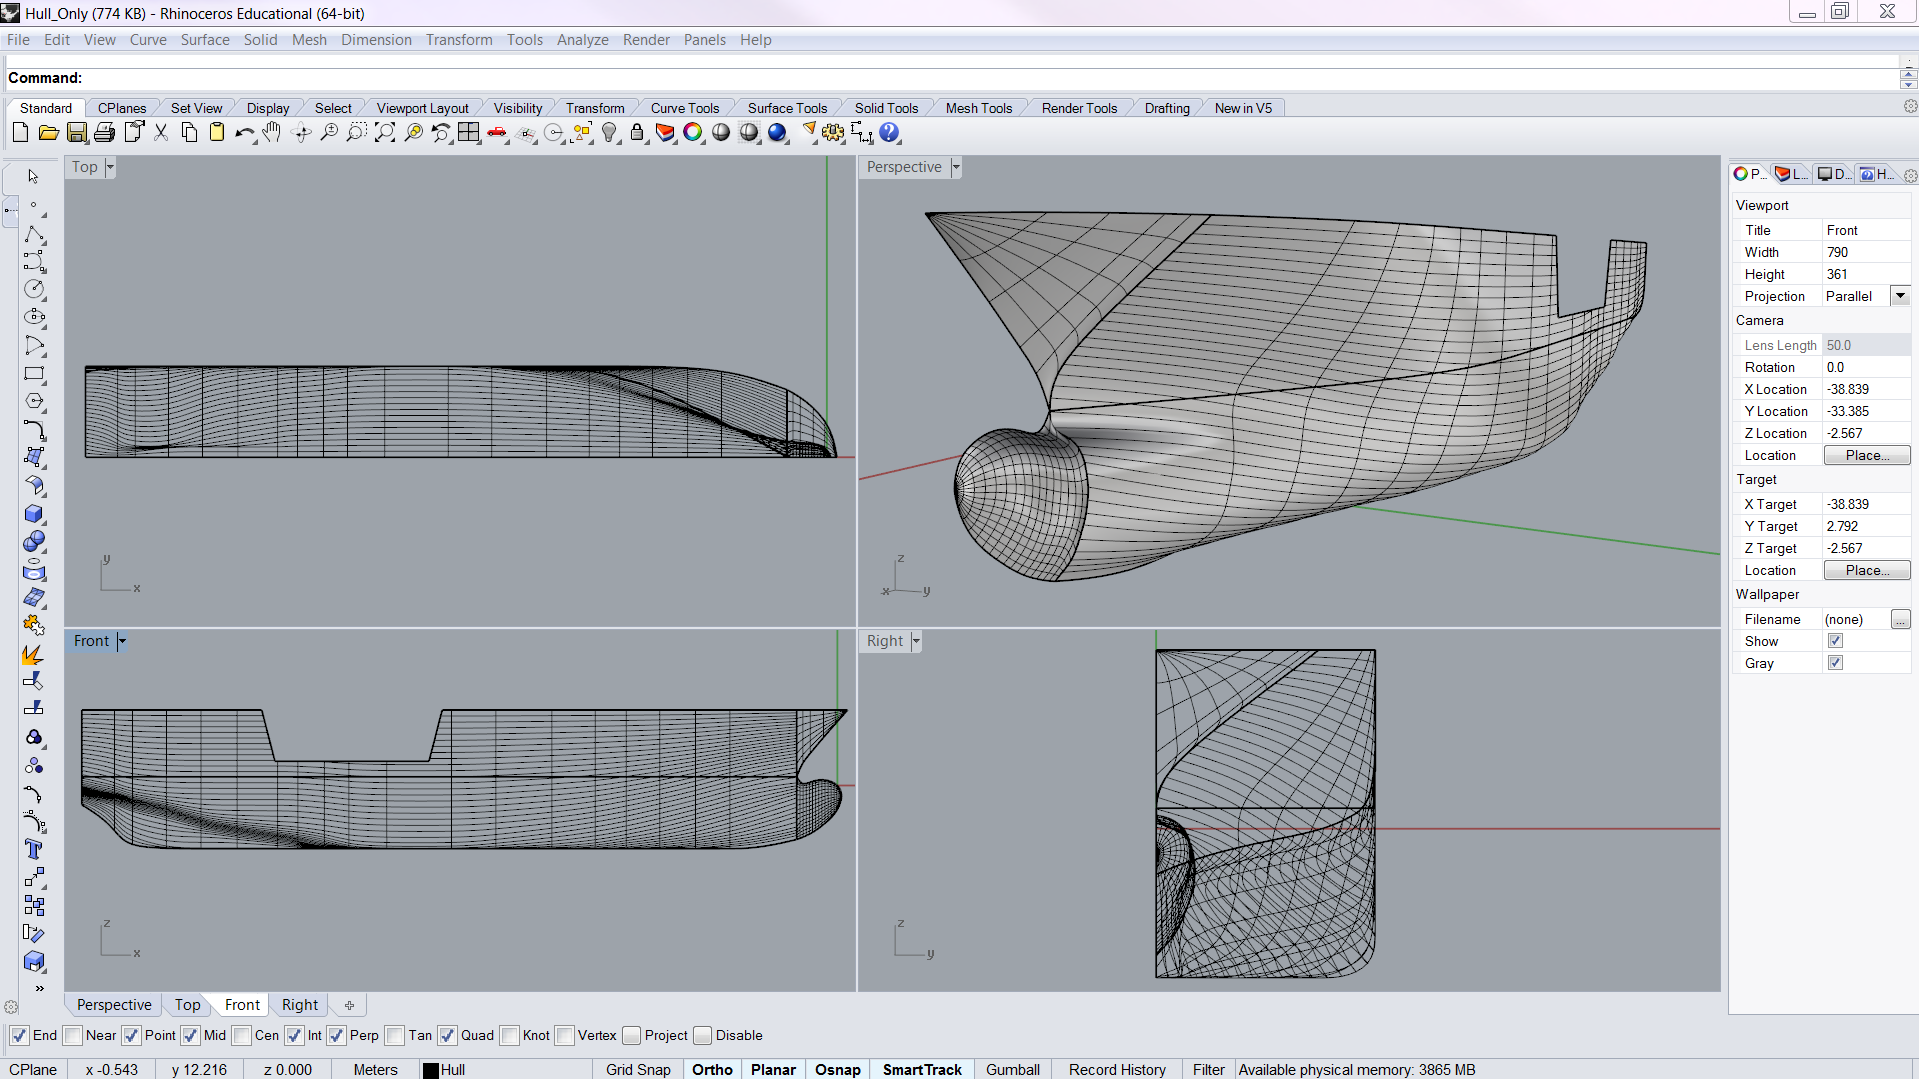Select the Pan view hand tool
This screenshot has width=1919, height=1079.
point(272,133)
